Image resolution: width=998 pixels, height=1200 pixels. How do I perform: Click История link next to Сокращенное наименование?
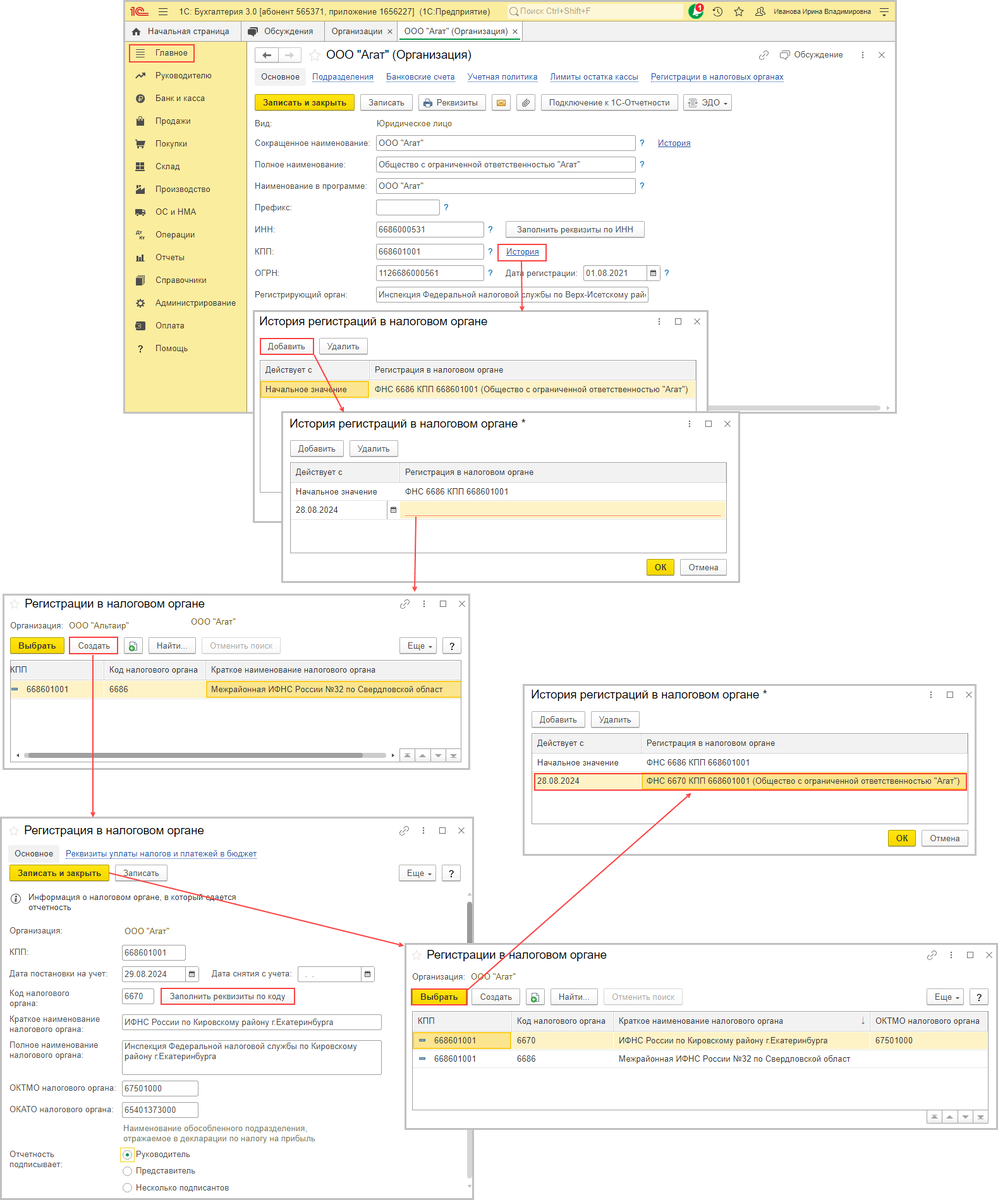674,143
